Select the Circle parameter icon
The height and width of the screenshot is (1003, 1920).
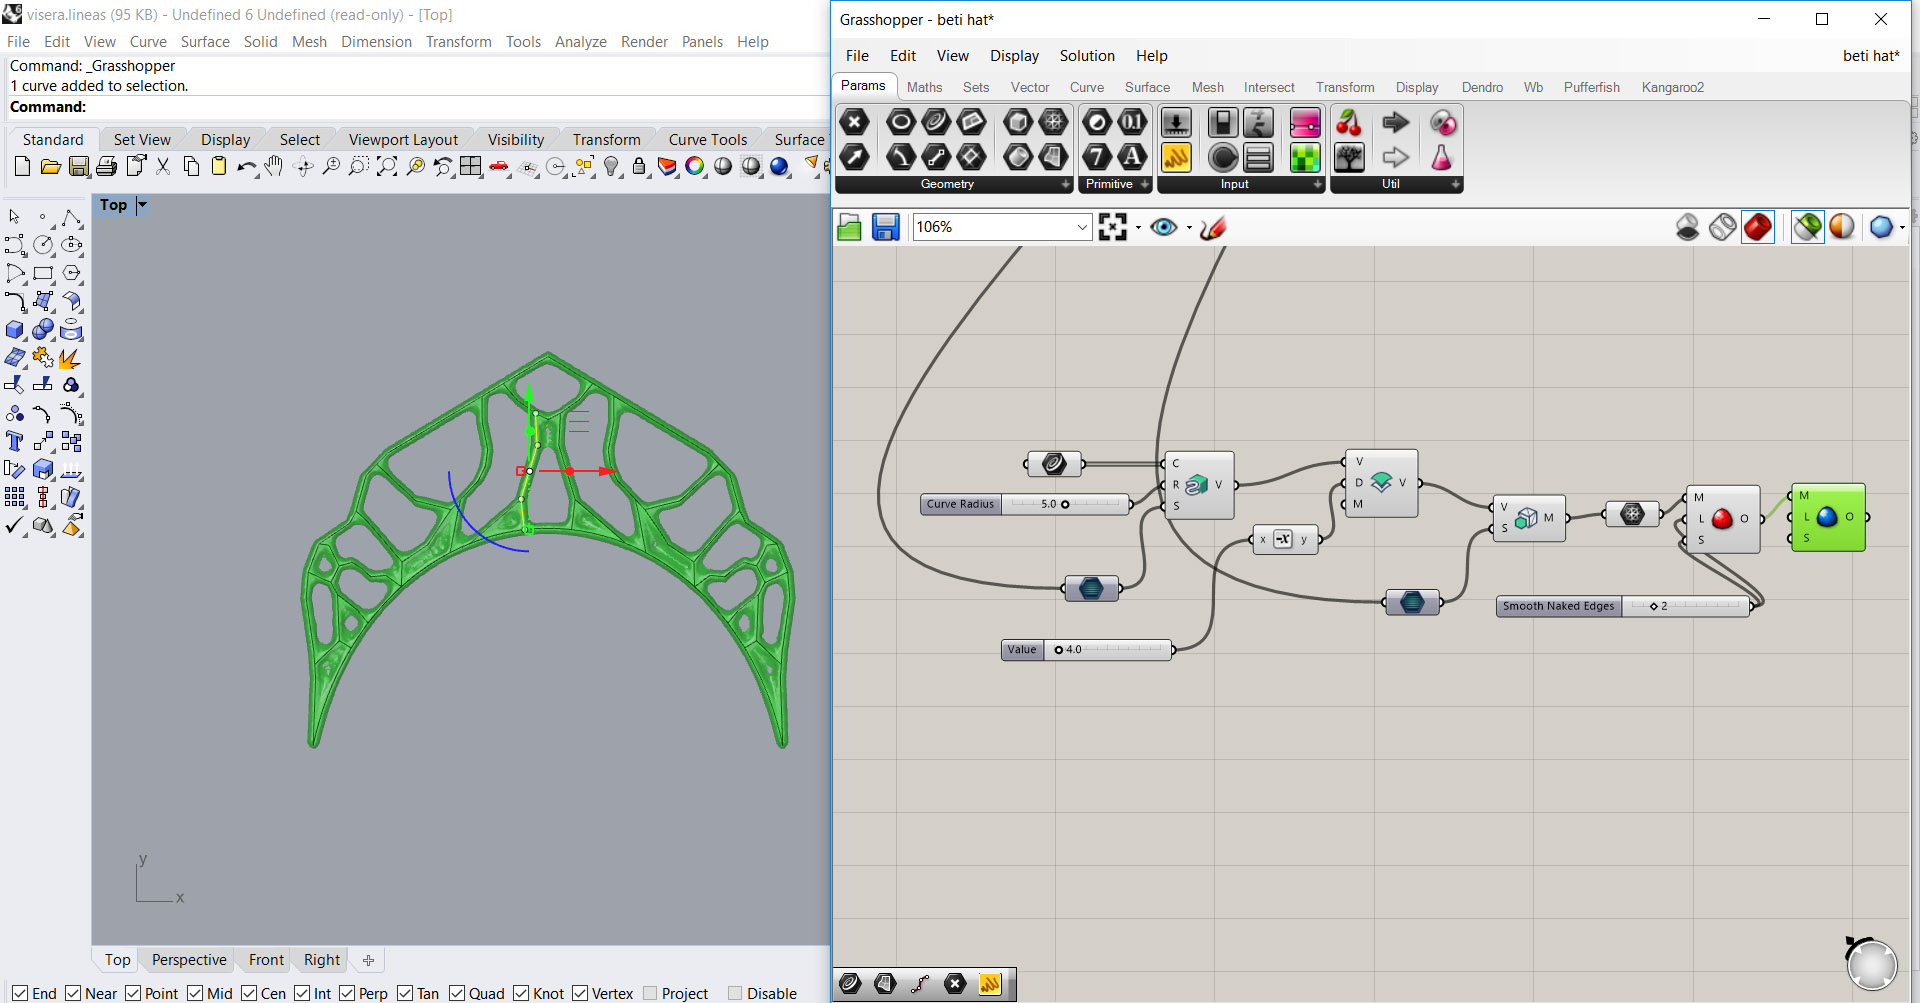pyautogui.click(x=901, y=122)
